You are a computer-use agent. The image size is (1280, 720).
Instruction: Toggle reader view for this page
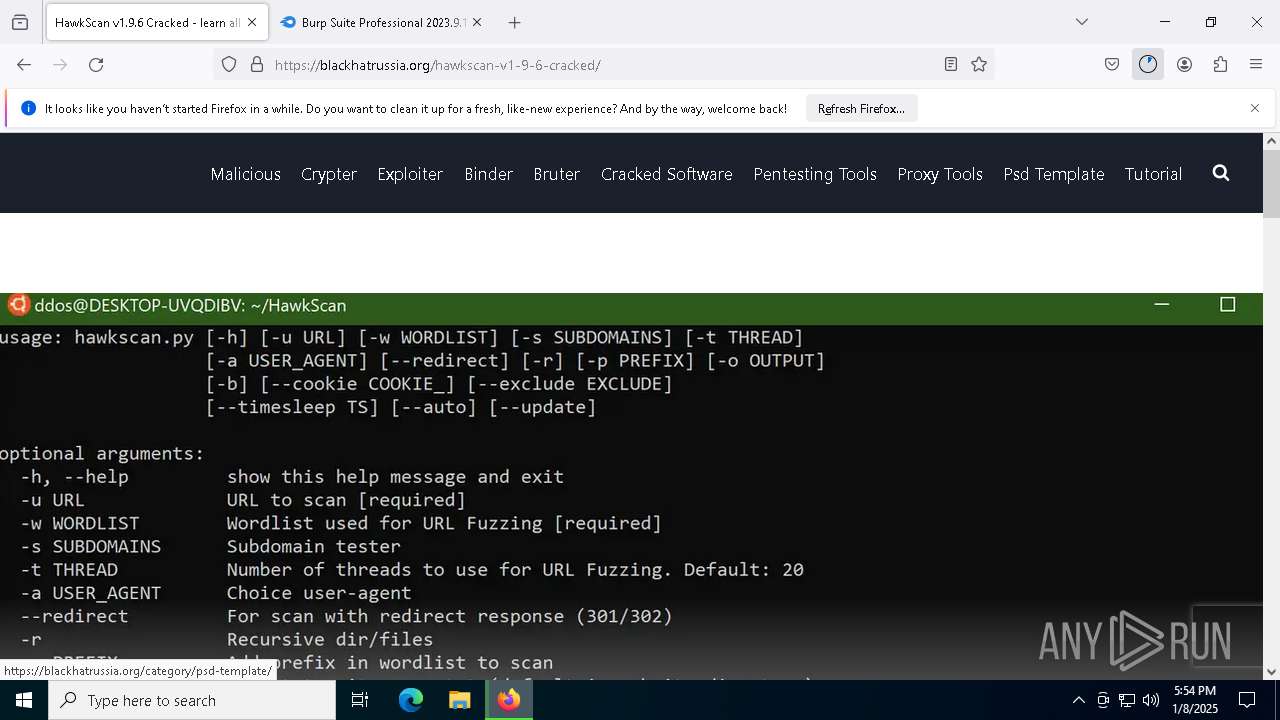(x=951, y=65)
